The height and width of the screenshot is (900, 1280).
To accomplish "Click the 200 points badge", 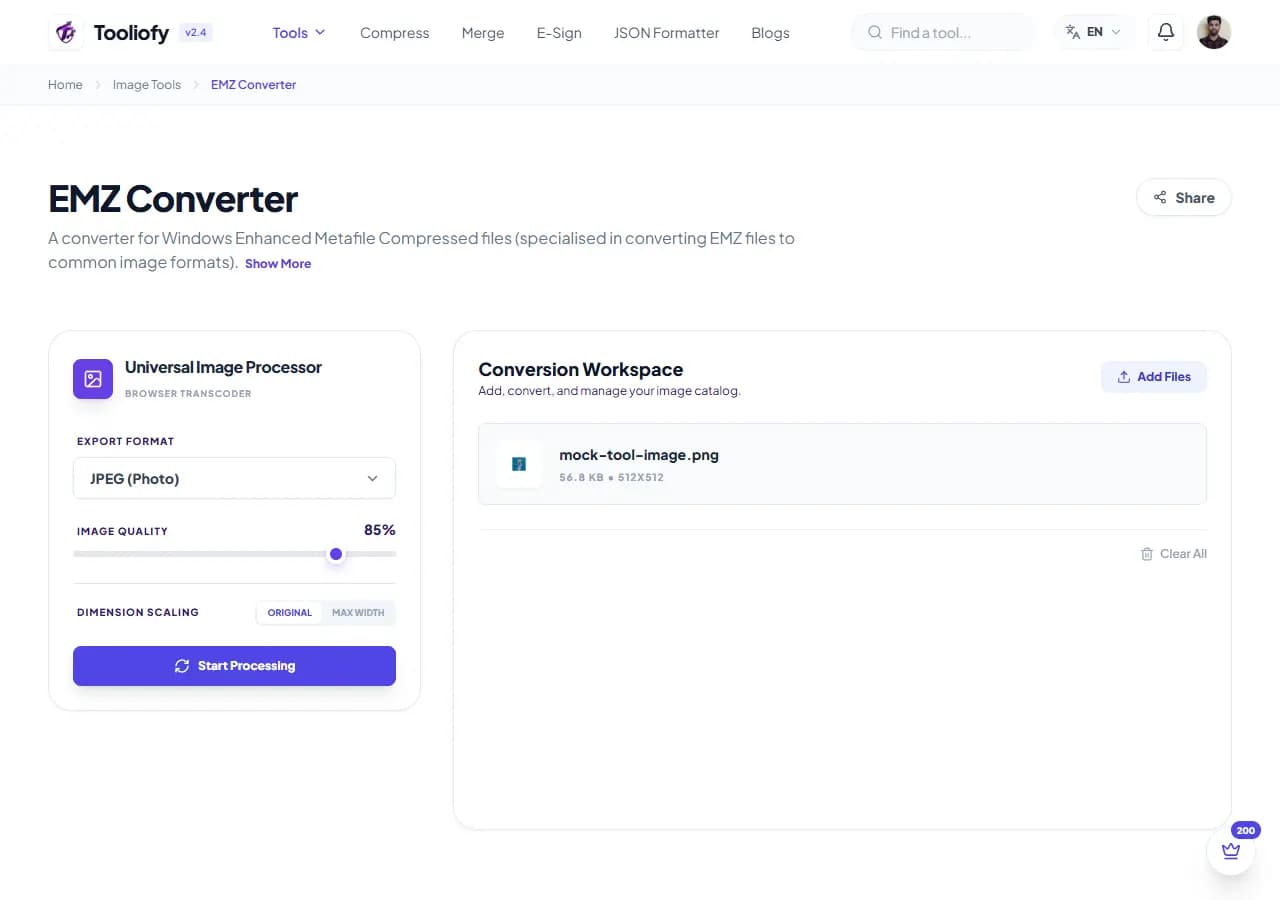I will pos(1246,830).
